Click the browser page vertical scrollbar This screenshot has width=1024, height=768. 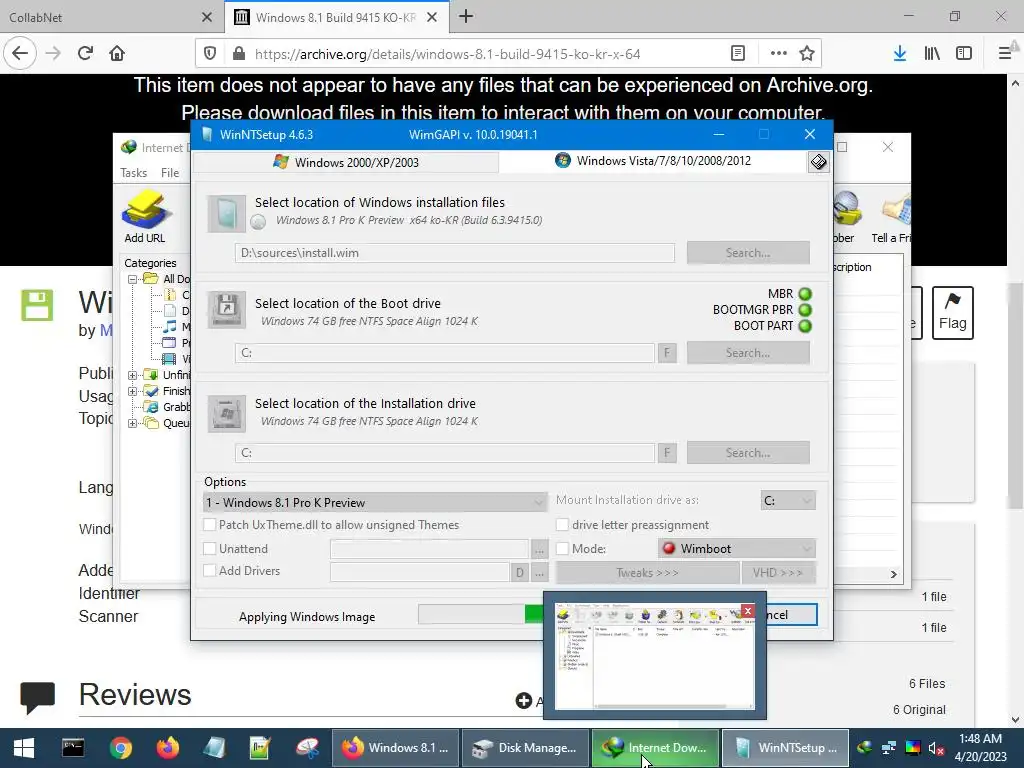click(x=1015, y=396)
